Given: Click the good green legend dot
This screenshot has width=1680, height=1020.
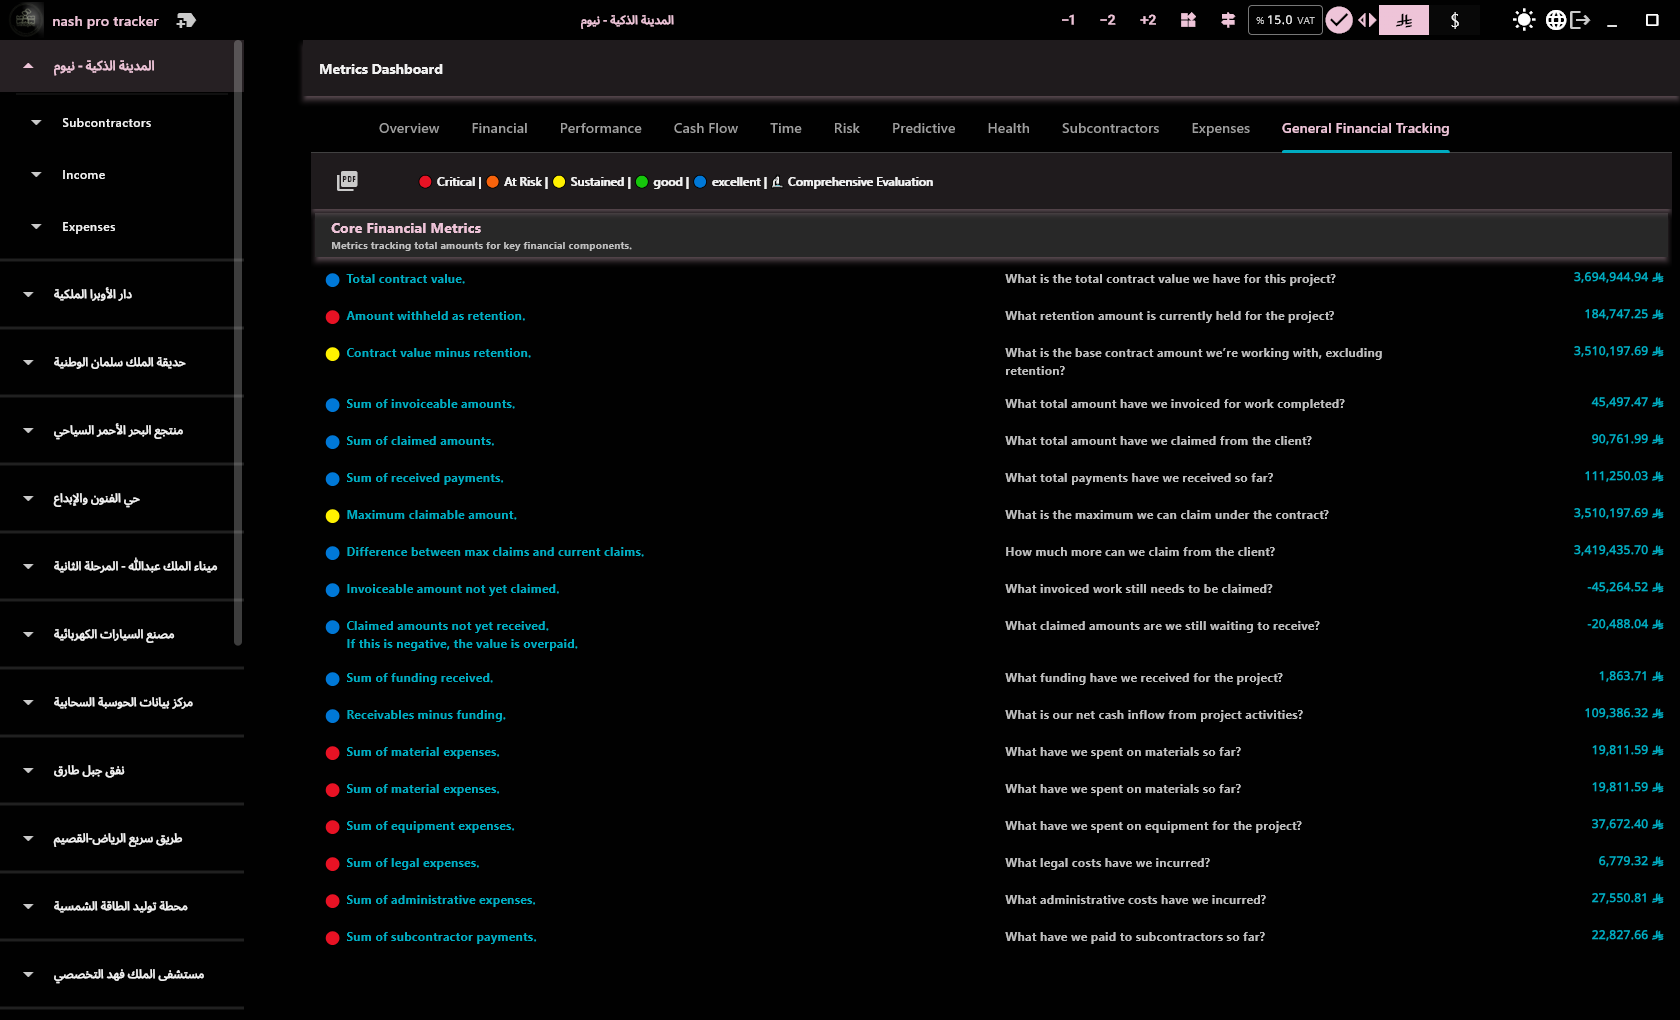Looking at the screenshot, I should (x=642, y=182).
